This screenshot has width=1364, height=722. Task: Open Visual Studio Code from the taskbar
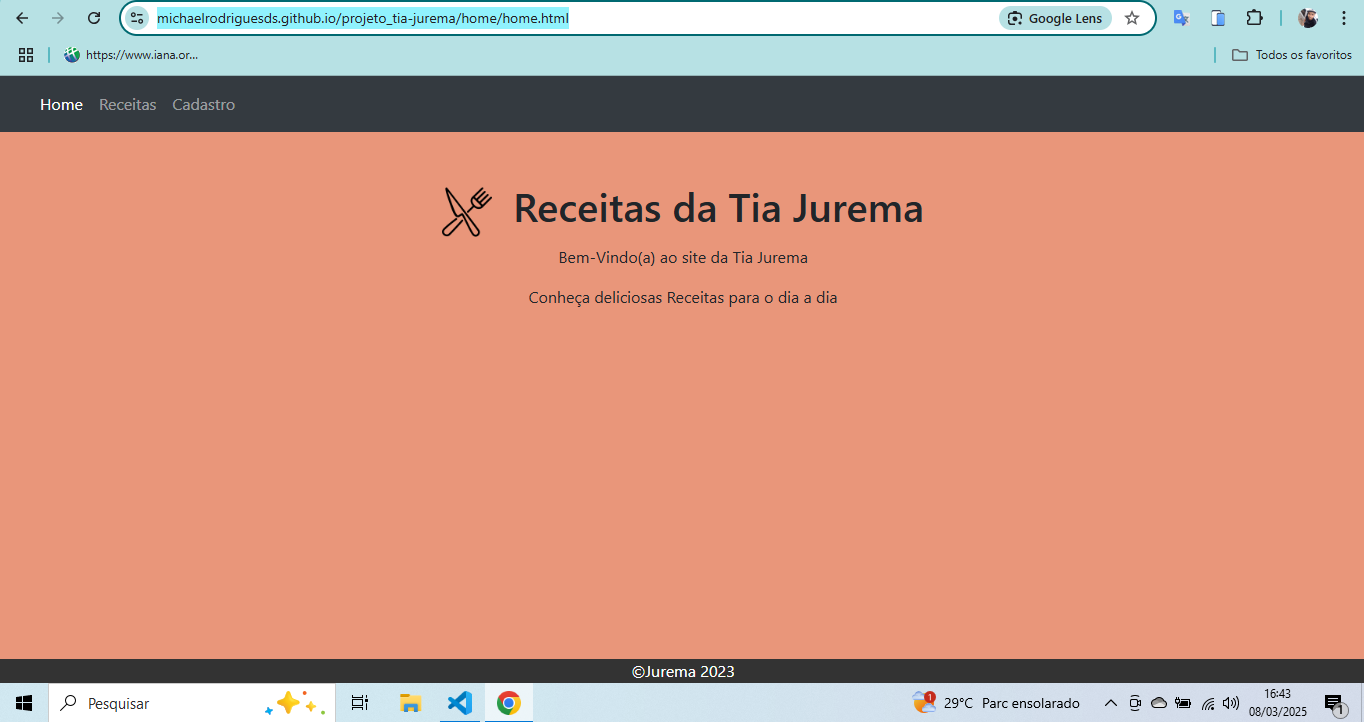tap(459, 703)
